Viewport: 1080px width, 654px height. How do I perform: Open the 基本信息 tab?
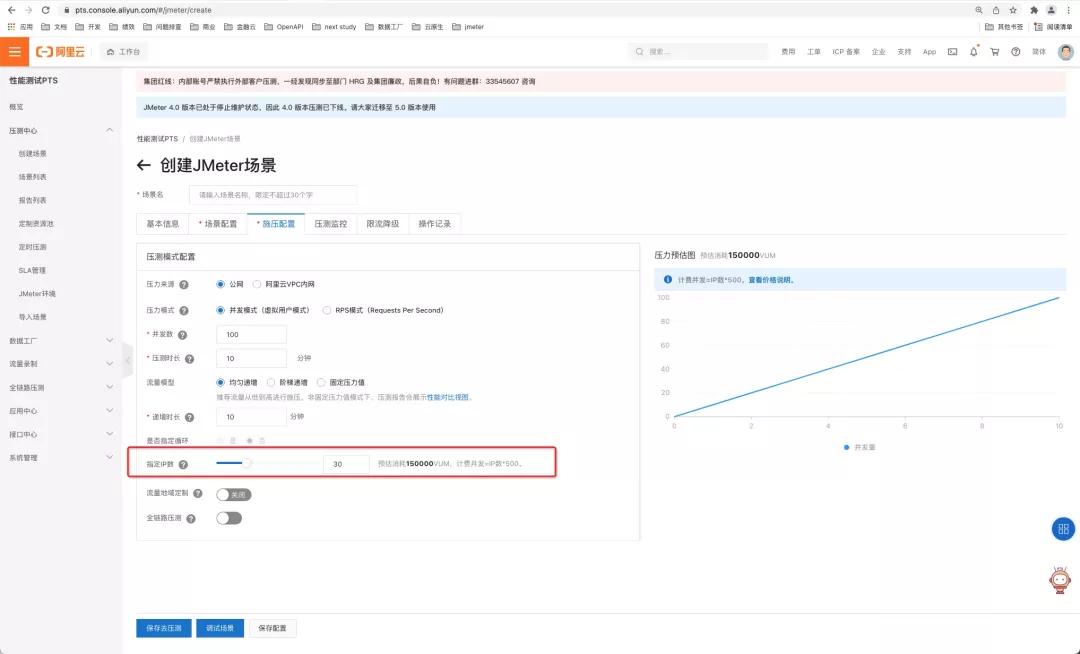(x=161, y=225)
